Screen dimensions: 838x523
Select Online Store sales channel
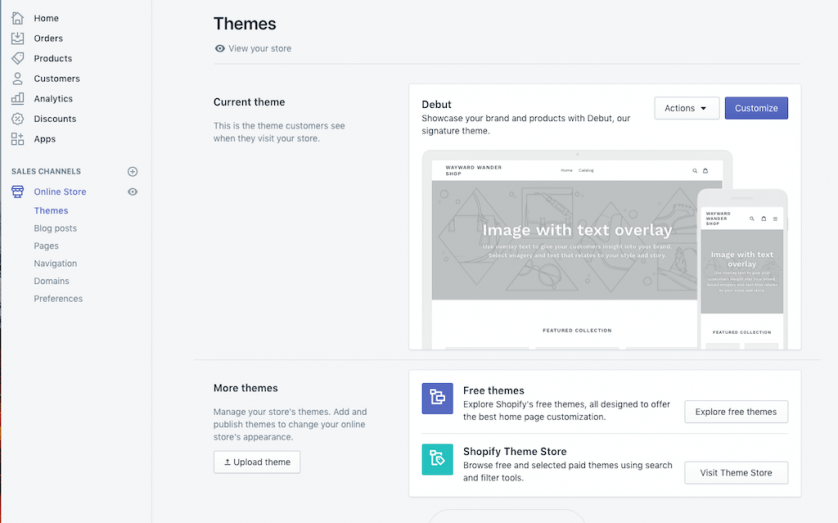(60, 192)
